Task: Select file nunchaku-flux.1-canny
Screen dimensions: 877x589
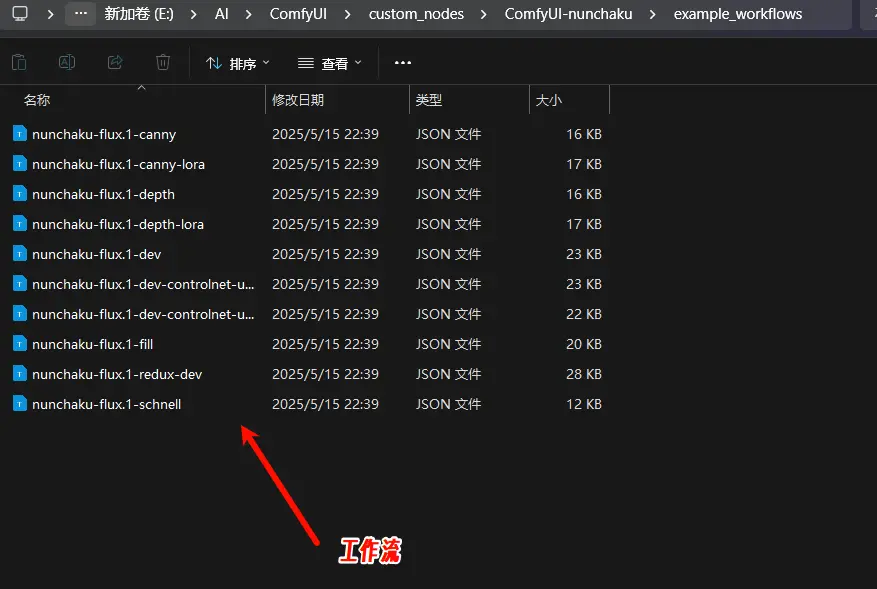Action: click(x=104, y=134)
